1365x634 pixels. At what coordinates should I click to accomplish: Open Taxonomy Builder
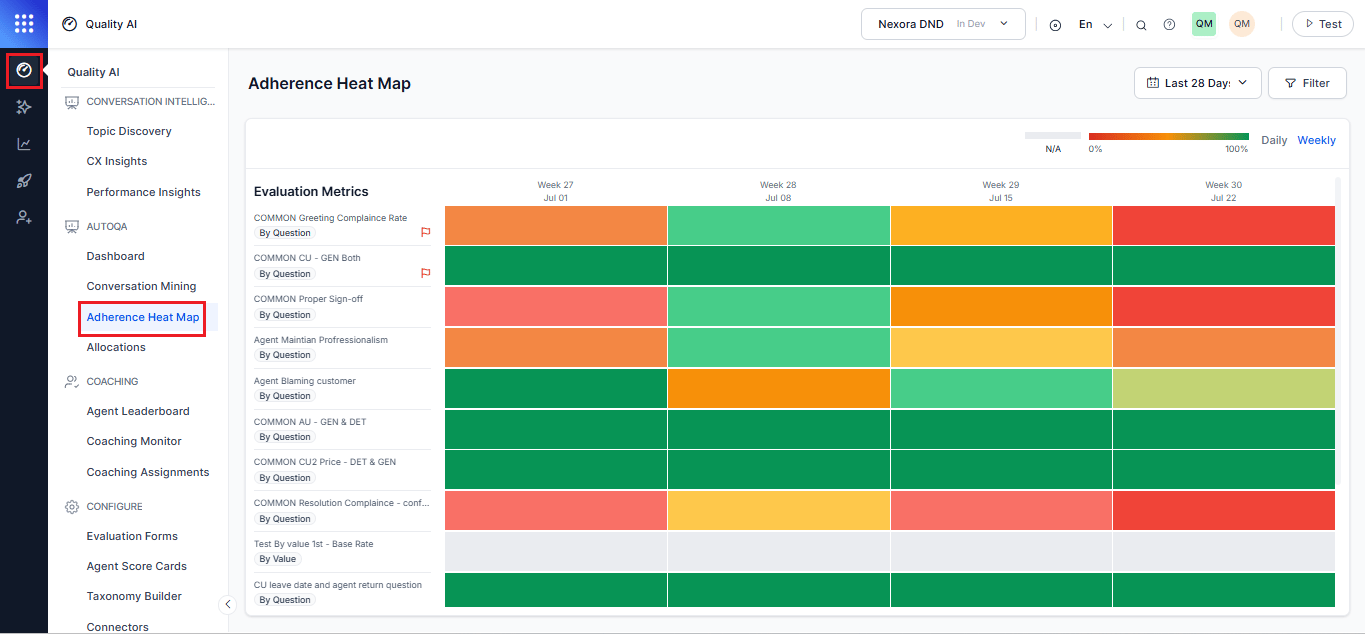point(134,596)
